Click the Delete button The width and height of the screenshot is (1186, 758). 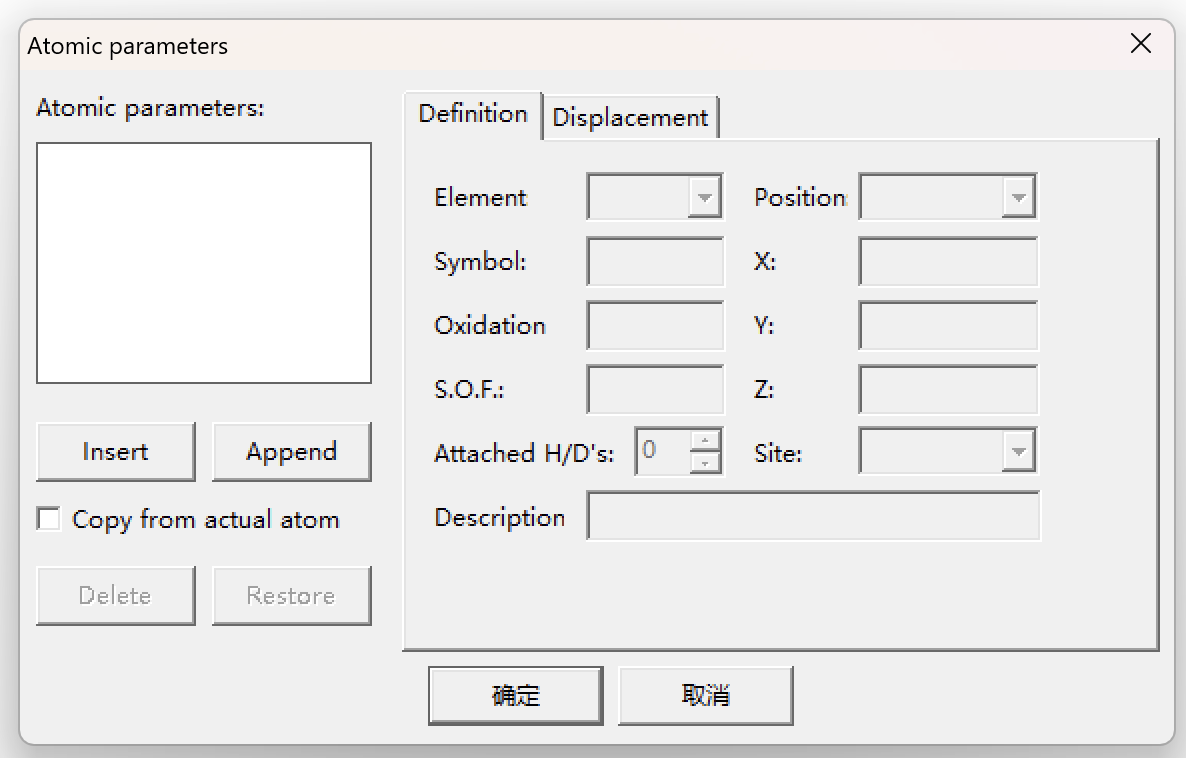[115, 596]
